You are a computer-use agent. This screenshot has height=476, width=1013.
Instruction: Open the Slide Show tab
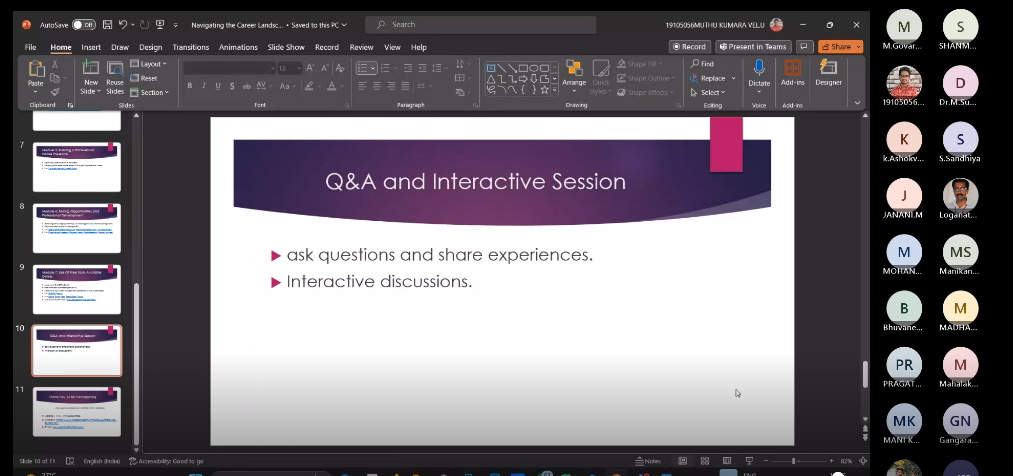click(285, 47)
